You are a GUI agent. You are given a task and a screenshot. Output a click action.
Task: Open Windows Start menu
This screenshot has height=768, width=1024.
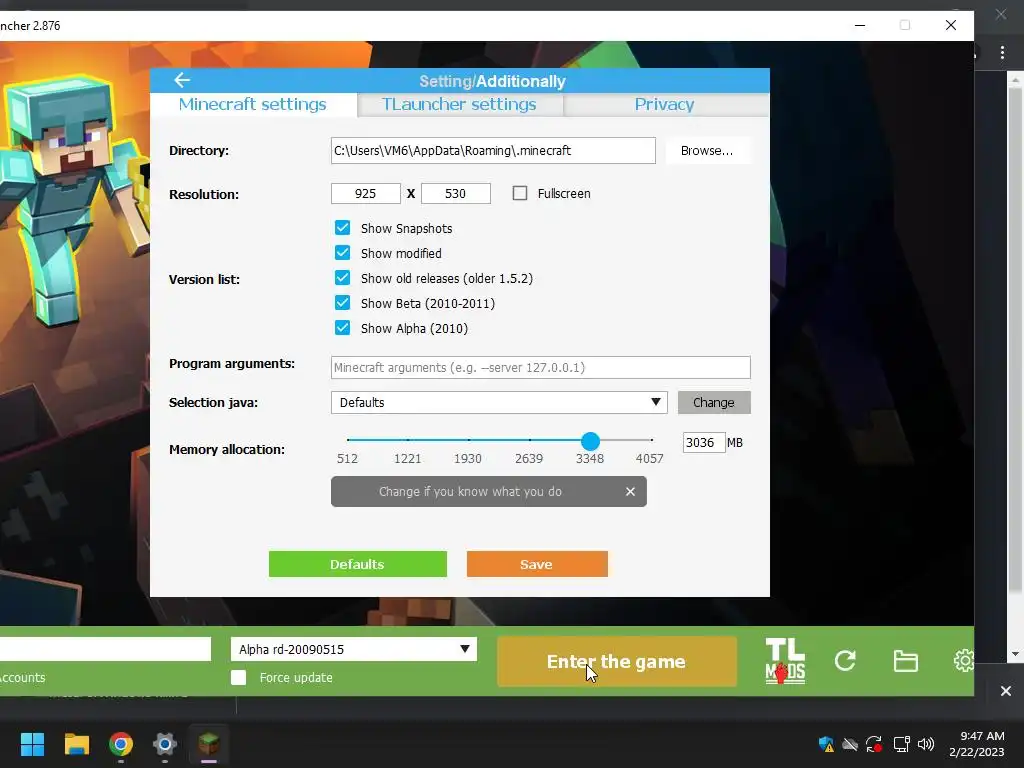tap(32, 744)
